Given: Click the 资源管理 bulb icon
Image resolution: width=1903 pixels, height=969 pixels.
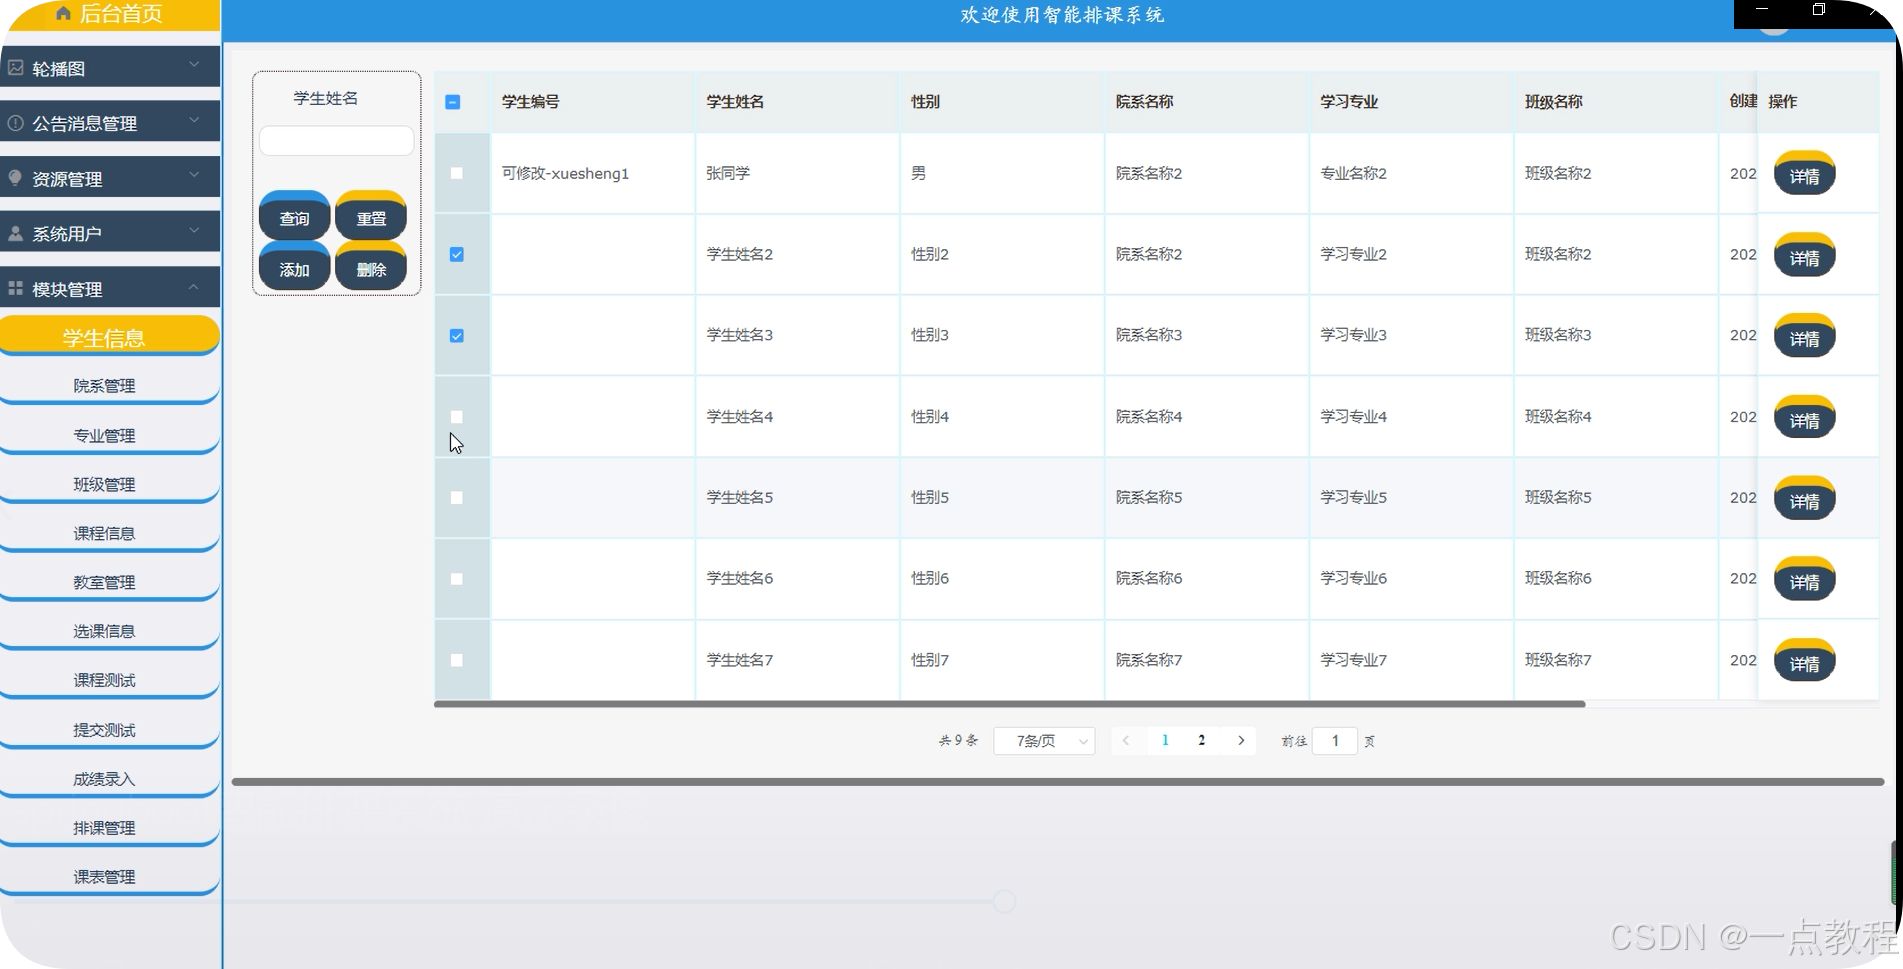Looking at the screenshot, I should coord(16,178).
